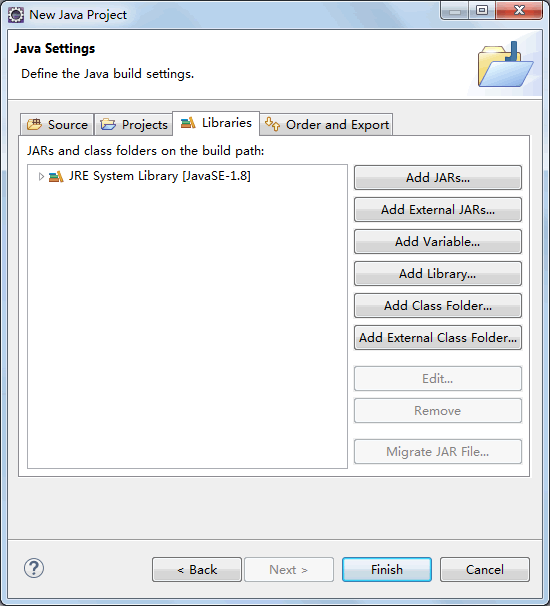
Task: Click the Projects tab folder icon
Action: (108, 124)
